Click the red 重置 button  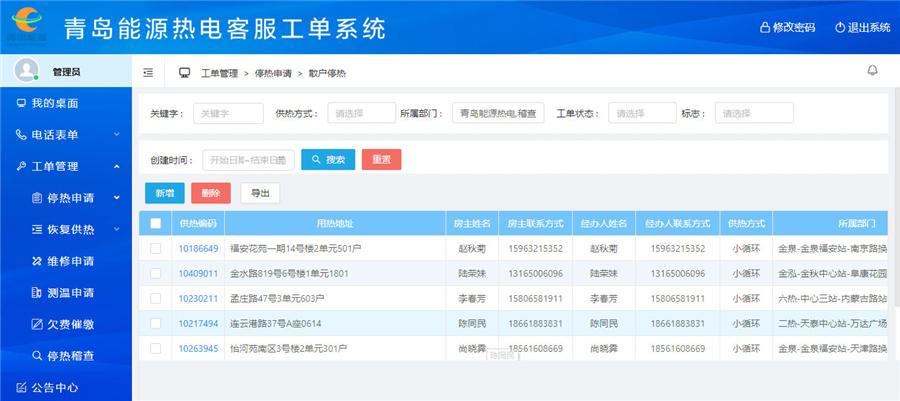pos(381,160)
